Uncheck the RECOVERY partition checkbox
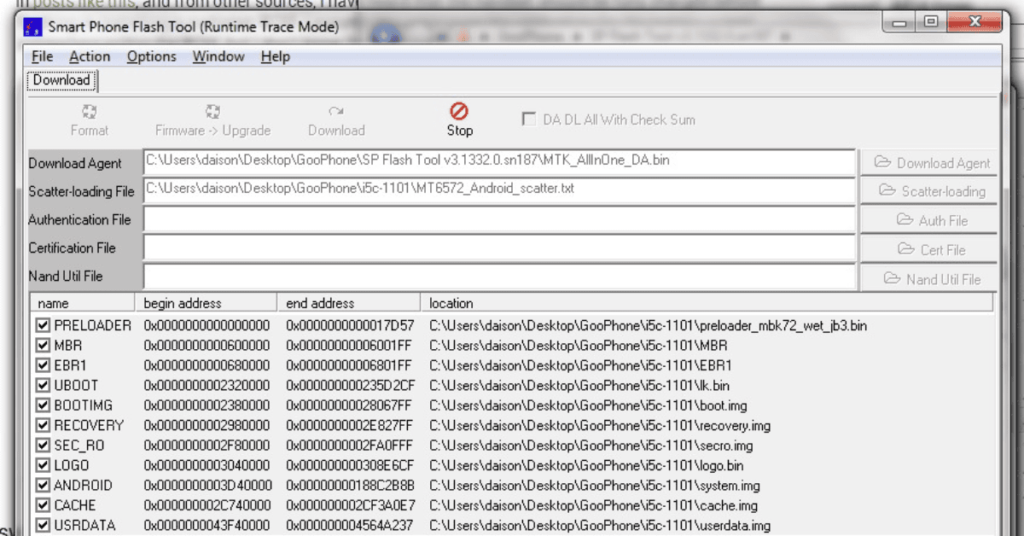The height and width of the screenshot is (536, 1024). click(x=43, y=425)
